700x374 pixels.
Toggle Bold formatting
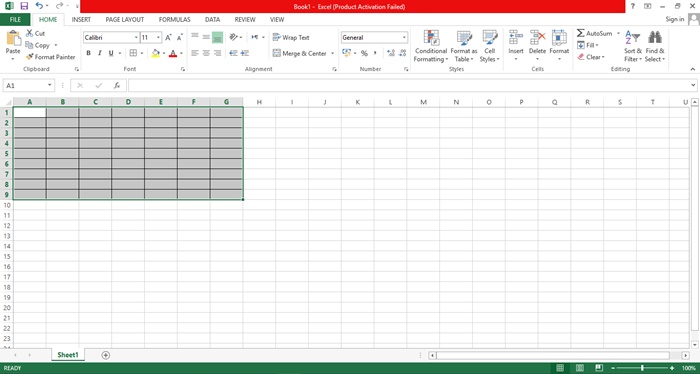88,53
